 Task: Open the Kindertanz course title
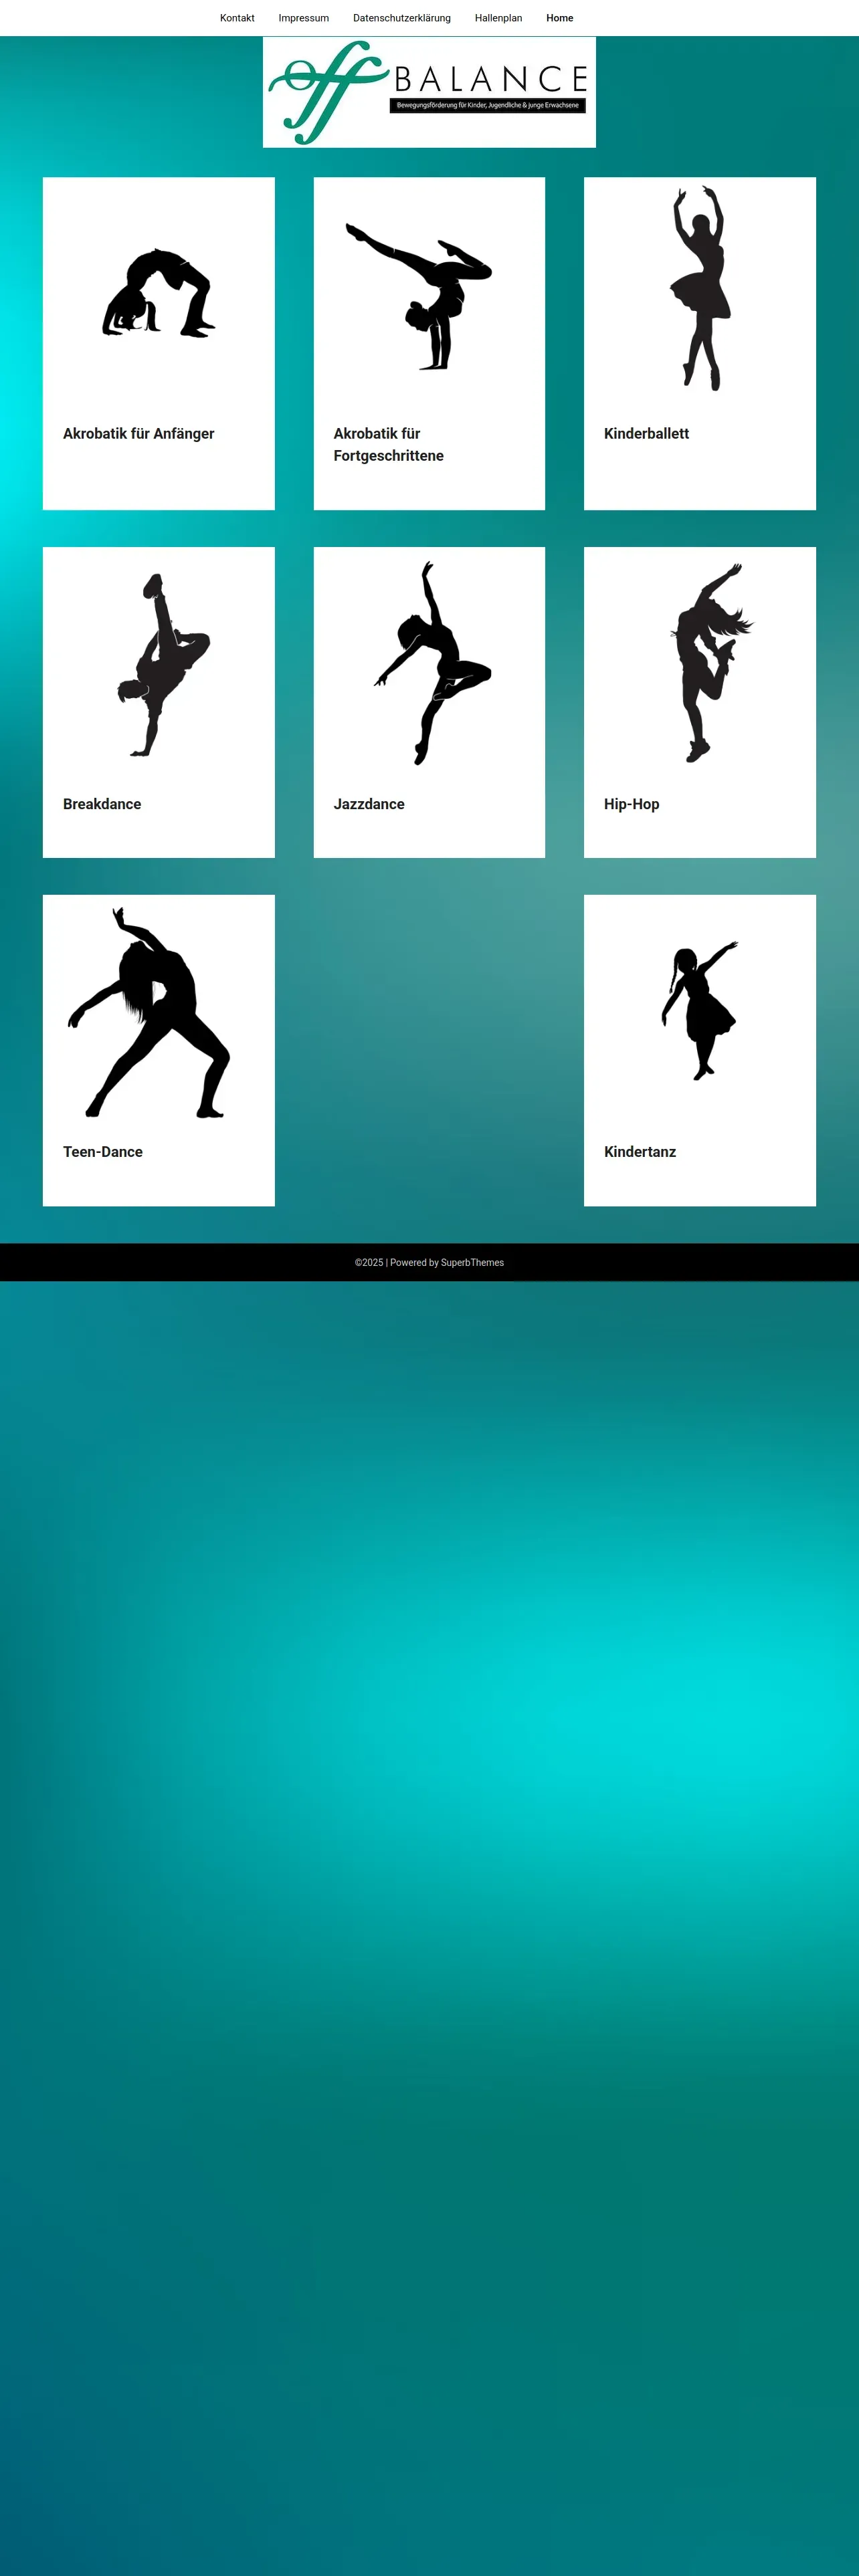pyautogui.click(x=640, y=1152)
